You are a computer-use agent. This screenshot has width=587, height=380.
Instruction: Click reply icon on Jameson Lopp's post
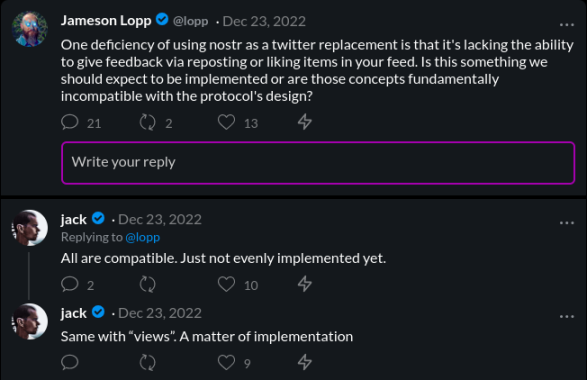70,122
